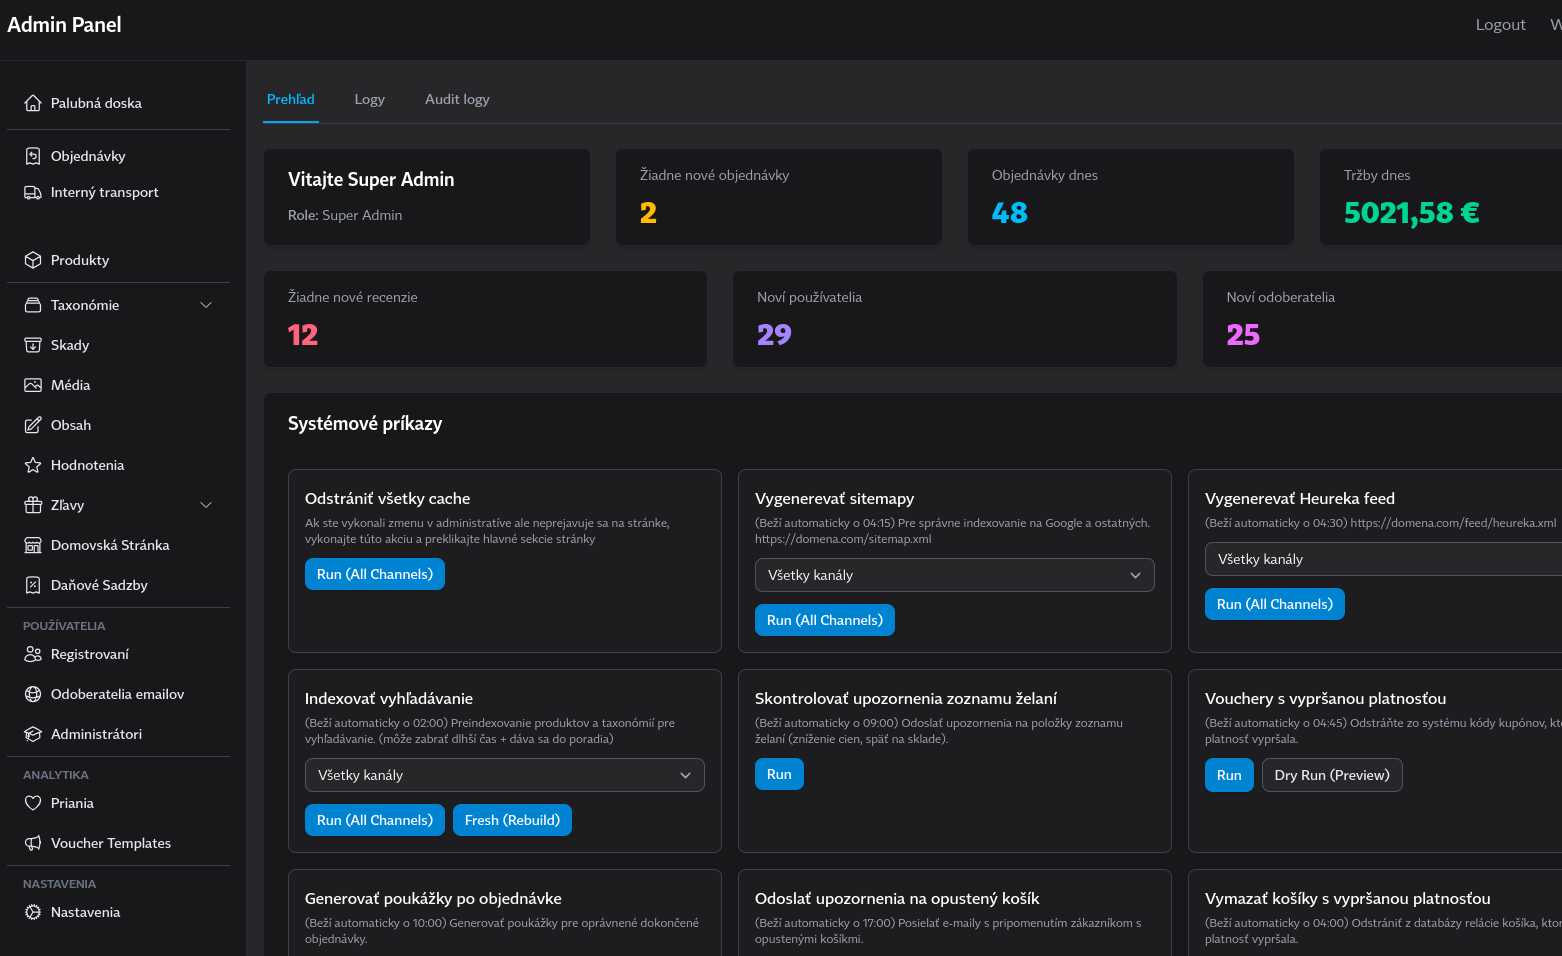Click the Skady warehouse icon
Image resolution: width=1562 pixels, height=956 pixels.
click(33, 345)
